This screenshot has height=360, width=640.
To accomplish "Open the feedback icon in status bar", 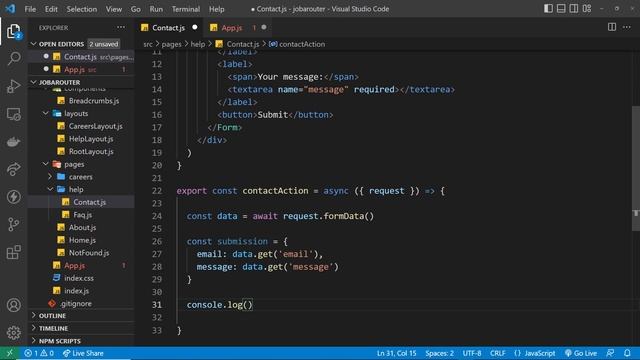I will point(610,353).
